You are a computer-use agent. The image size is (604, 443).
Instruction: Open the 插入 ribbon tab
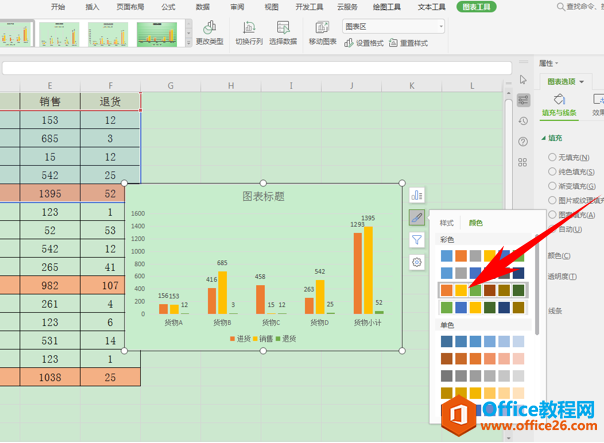pyautogui.click(x=92, y=6)
